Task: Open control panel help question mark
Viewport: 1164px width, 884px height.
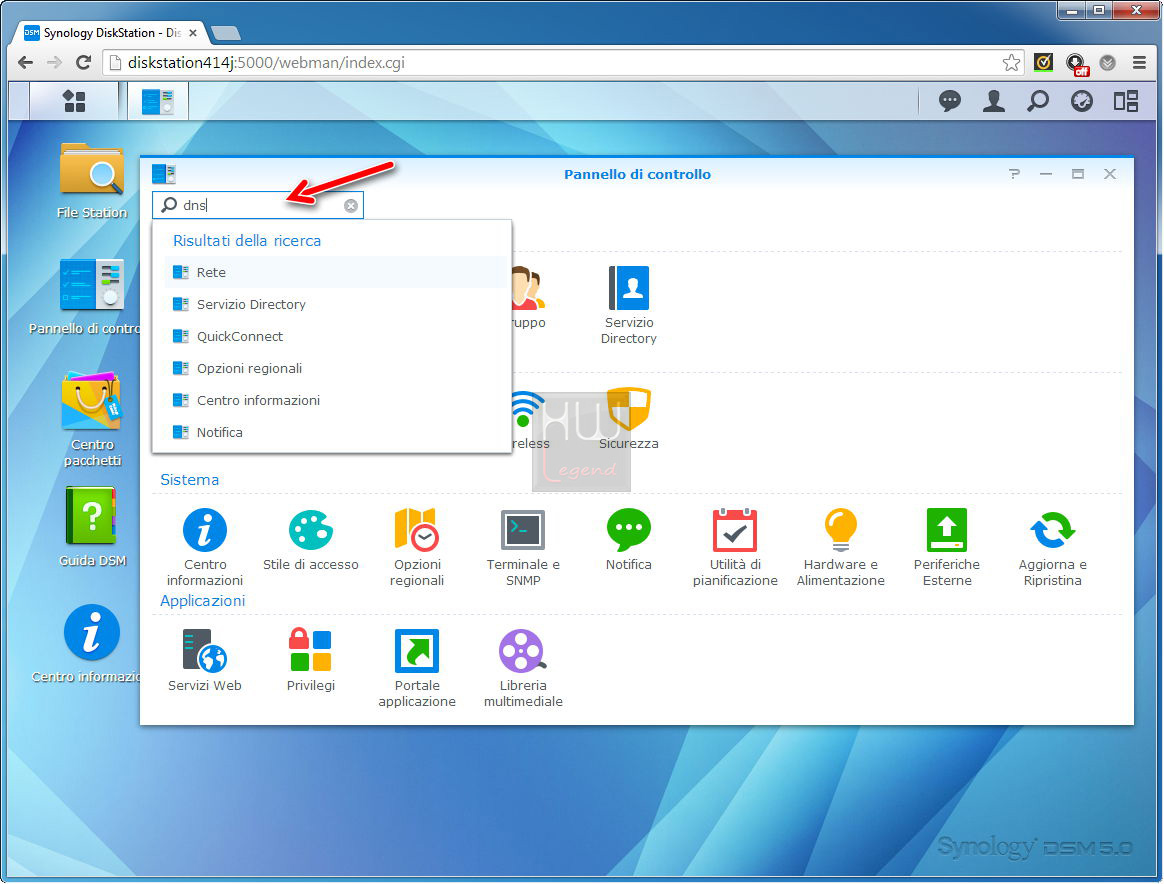Action: 1014,174
